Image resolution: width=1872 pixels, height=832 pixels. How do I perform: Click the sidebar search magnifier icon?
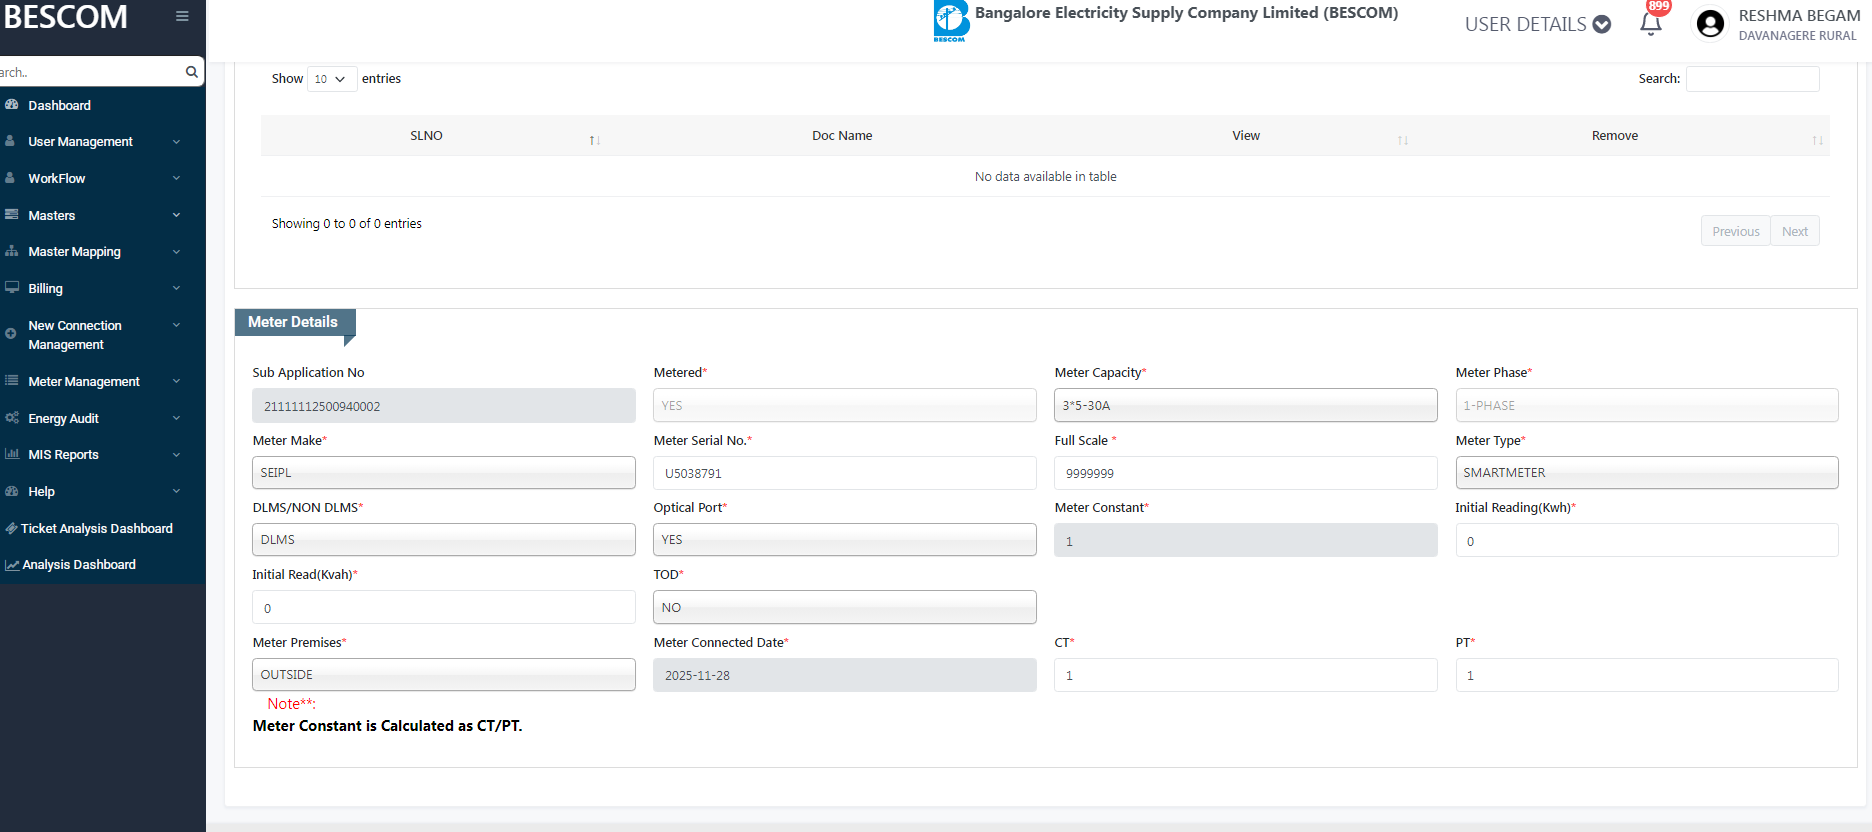coord(191,72)
